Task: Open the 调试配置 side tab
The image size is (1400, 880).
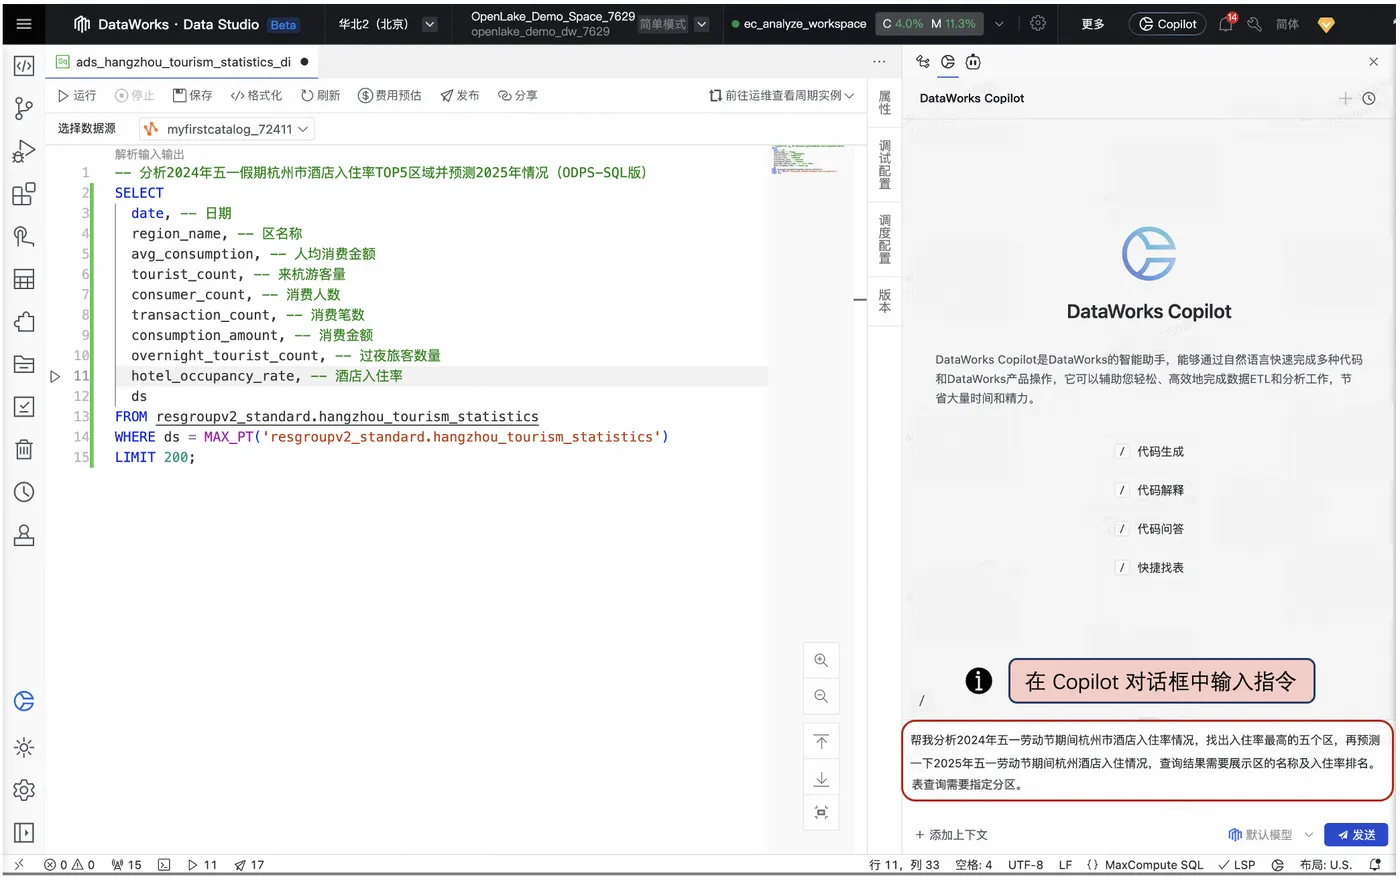Action: tap(885, 165)
